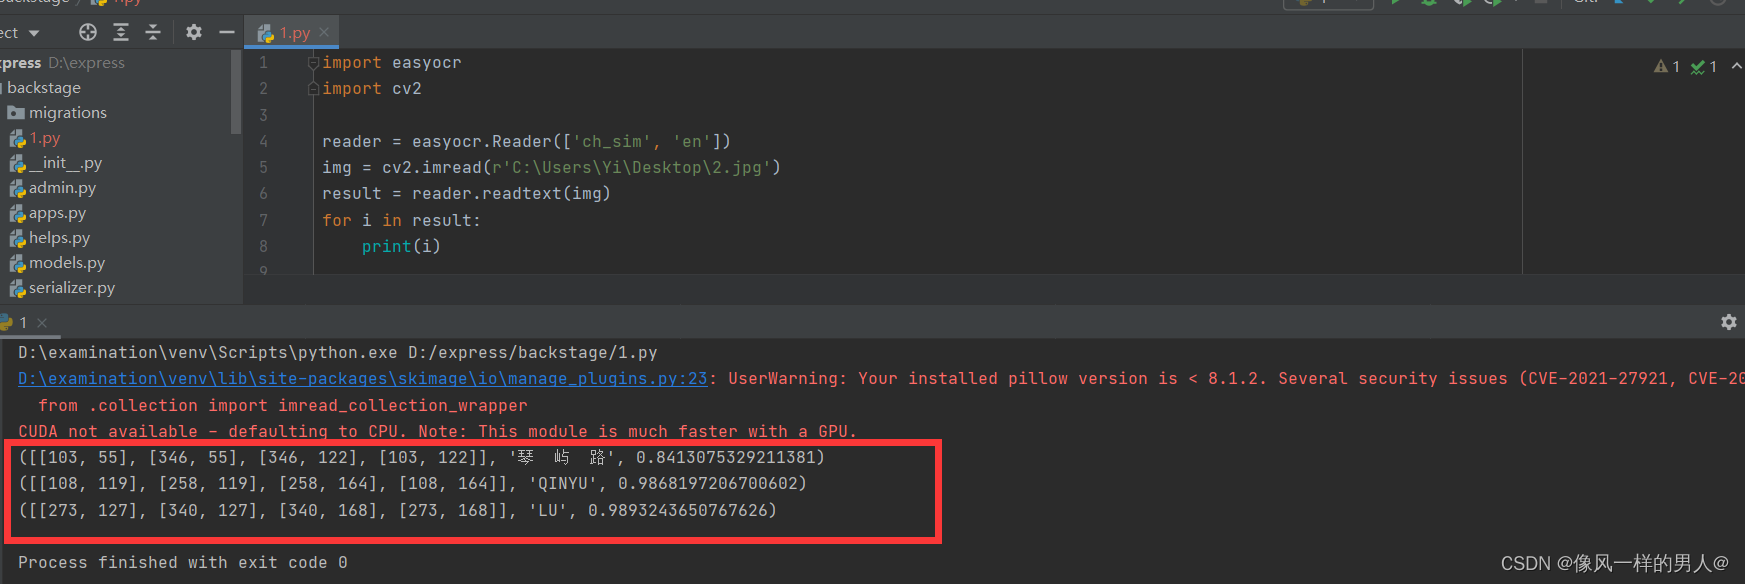This screenshot has width=1745, height=584.
Task: Click the easyocr.Reader assignment line
Action: [526, 141]
